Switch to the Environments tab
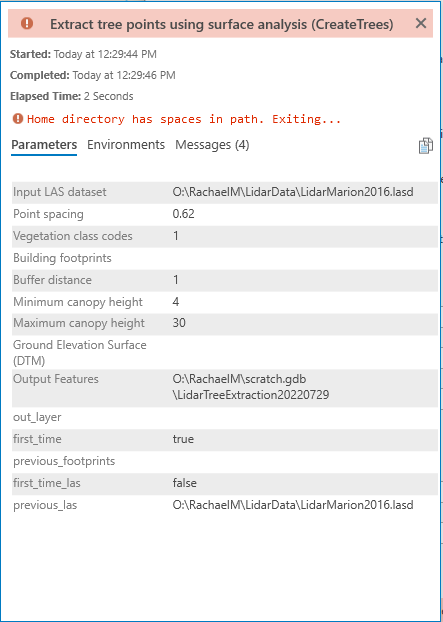This screenshot has height=622, width=443. (126, 145)
